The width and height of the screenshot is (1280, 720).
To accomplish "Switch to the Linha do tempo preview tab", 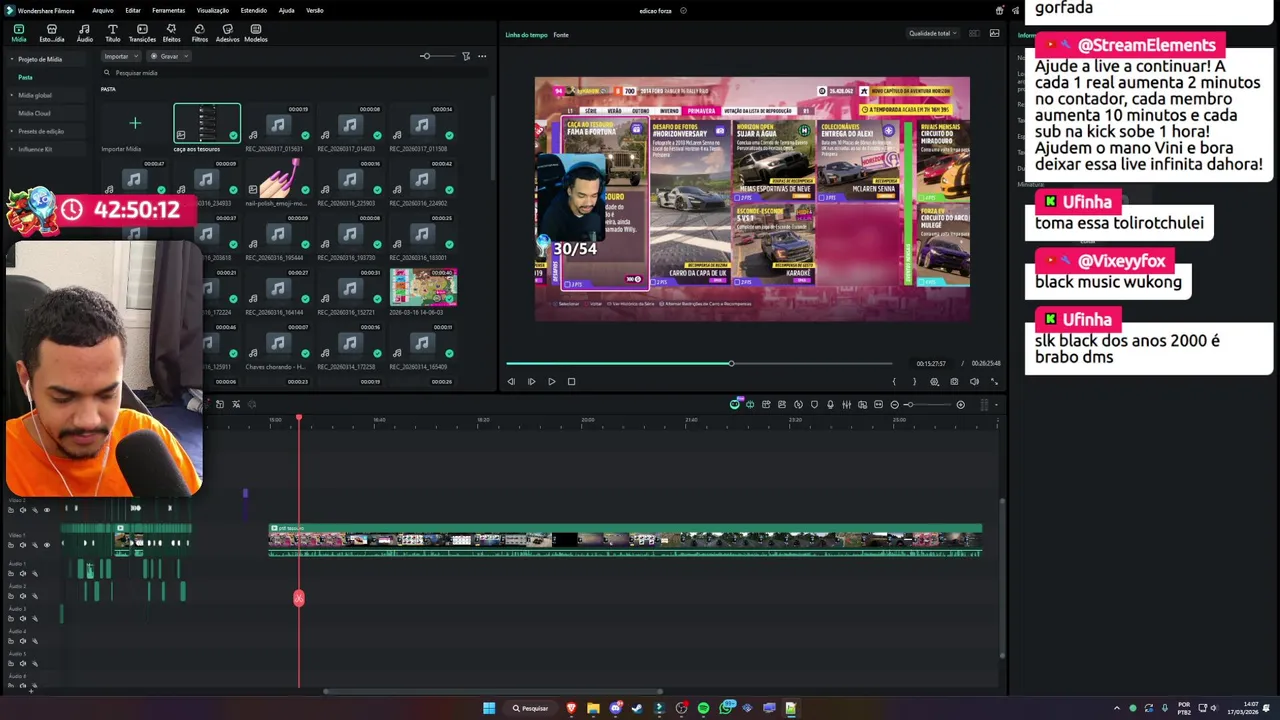I will click(x=526, y=35).
